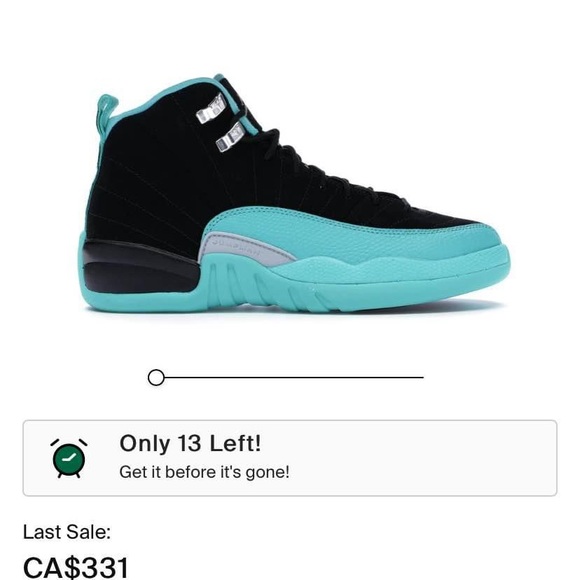The height and width of the screenshot is (580, 580).
Task: Click the upper silver lace eyelet on the shoe
Action: tap(211, 109)
